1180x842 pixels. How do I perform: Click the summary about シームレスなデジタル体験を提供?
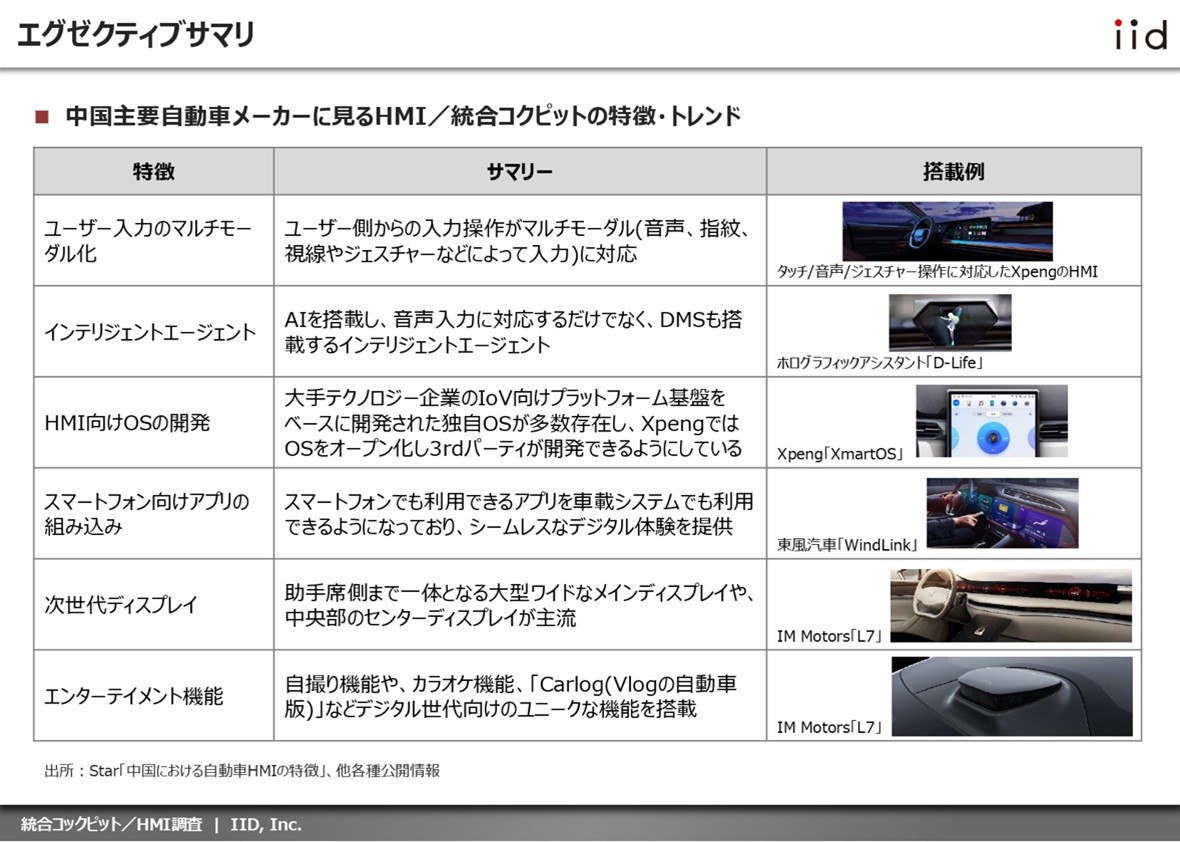[519, 514]
